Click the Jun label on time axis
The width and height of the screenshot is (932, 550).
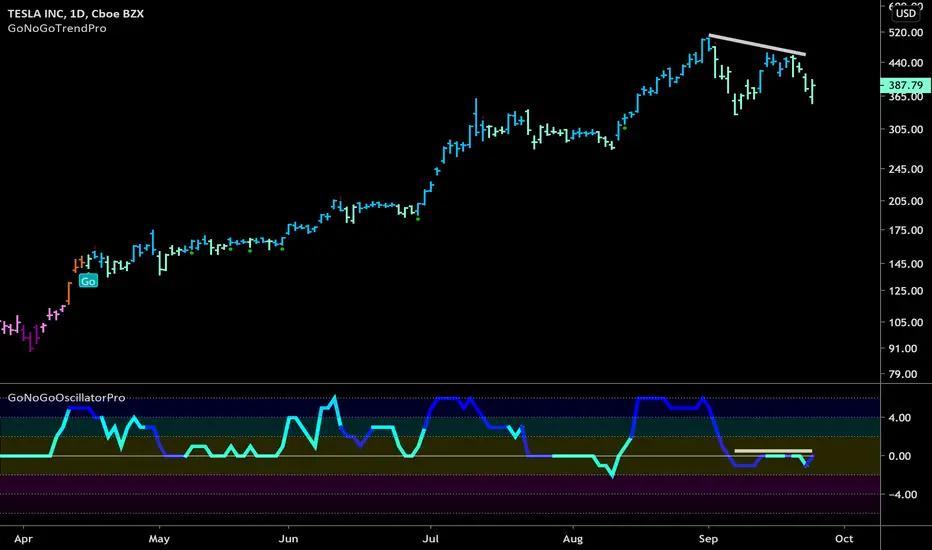(x=288, y=539)
